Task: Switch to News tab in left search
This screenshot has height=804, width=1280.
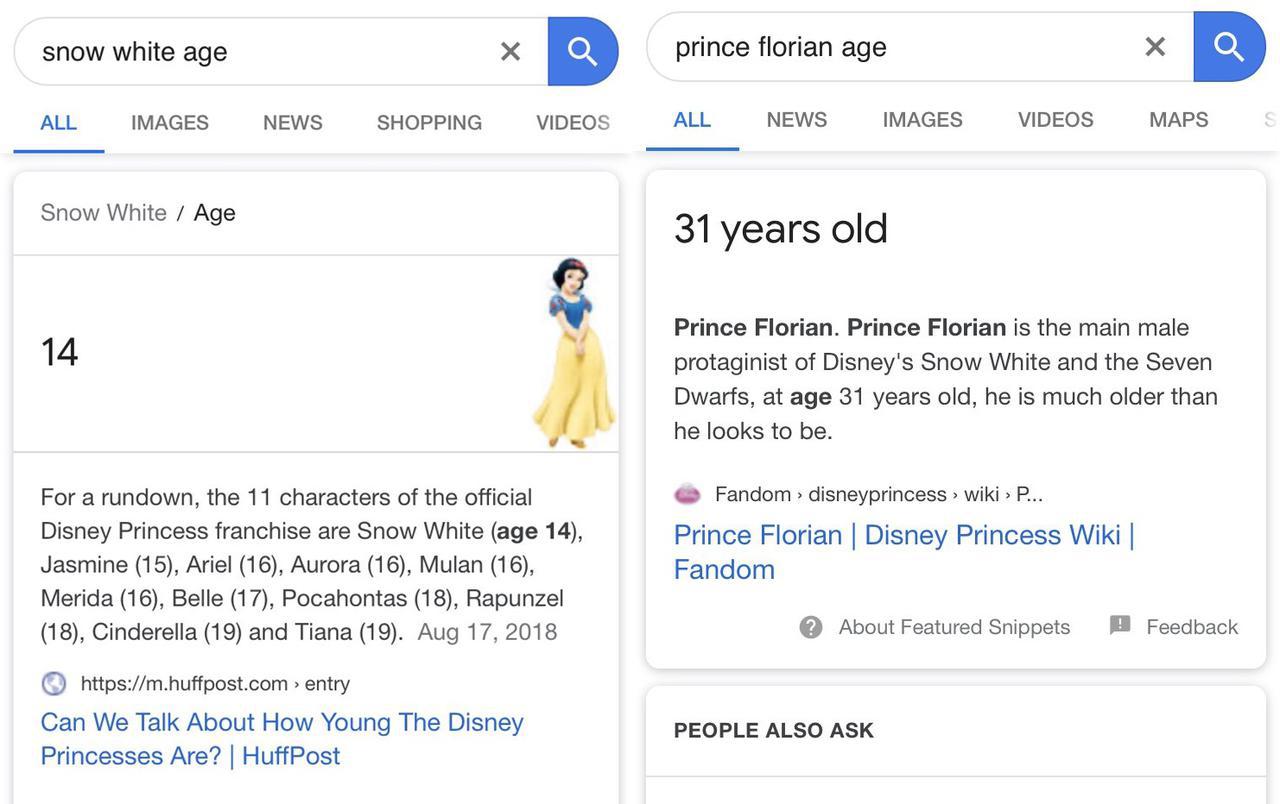Action: 292,122
